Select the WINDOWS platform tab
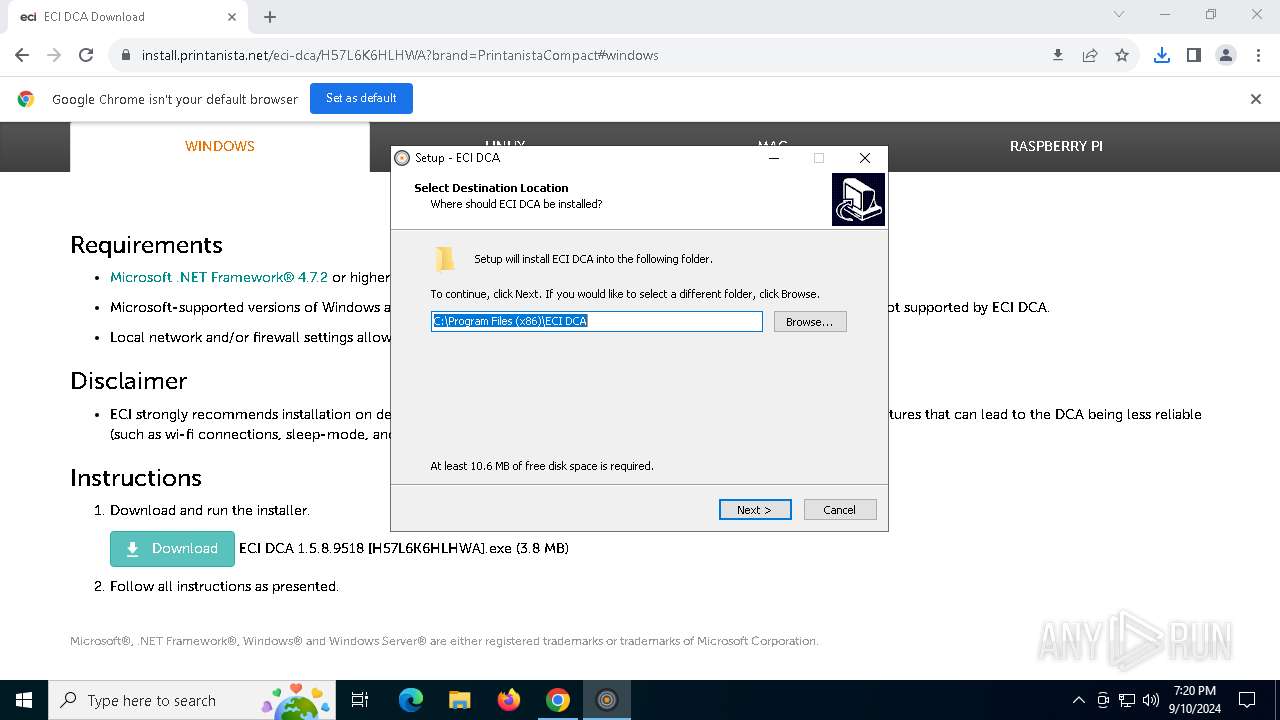The width and height of the screenshot is (1280, 720). point(220,146)
